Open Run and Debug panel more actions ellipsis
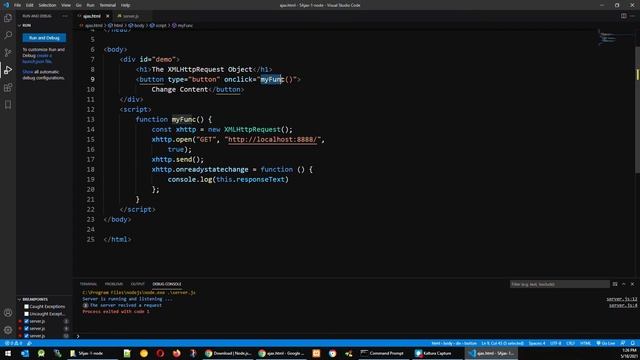 65,16
